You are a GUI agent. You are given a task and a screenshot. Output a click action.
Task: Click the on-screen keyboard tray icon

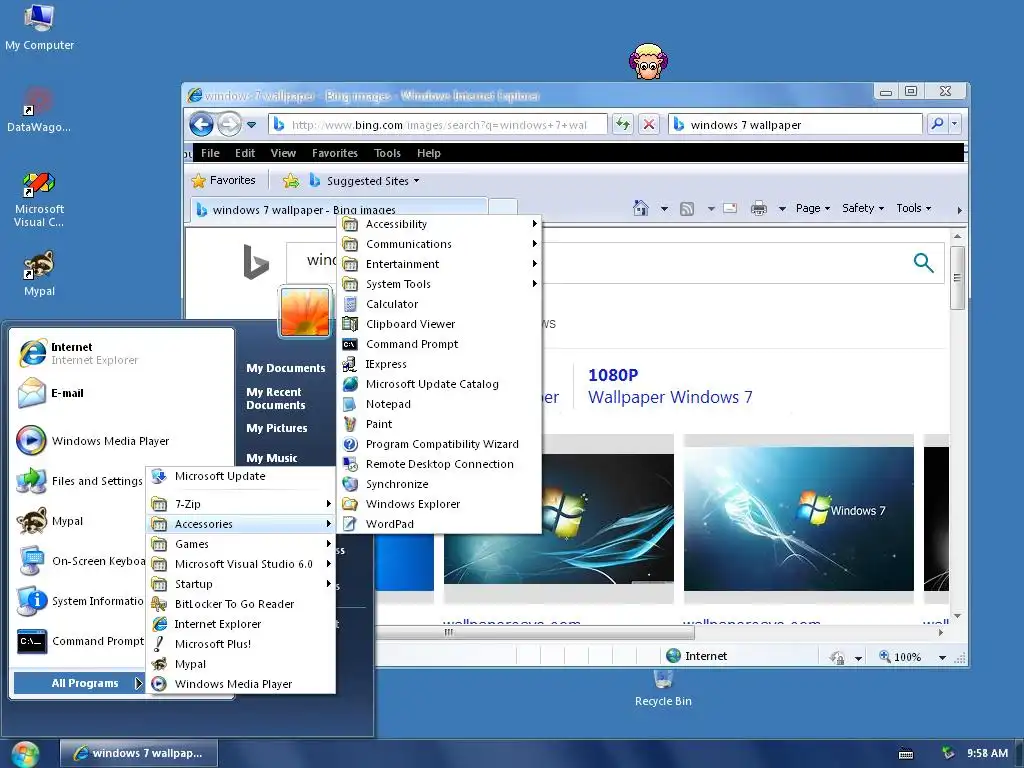coord(906,754)
